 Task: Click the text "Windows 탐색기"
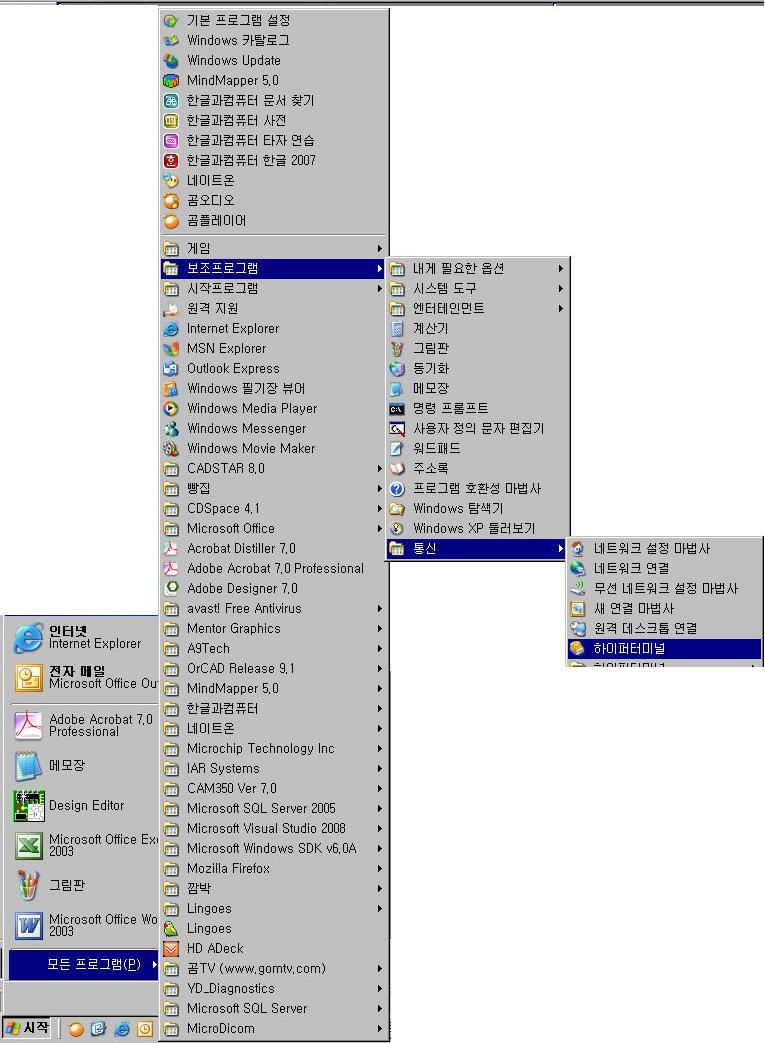[x=458, y=509]
